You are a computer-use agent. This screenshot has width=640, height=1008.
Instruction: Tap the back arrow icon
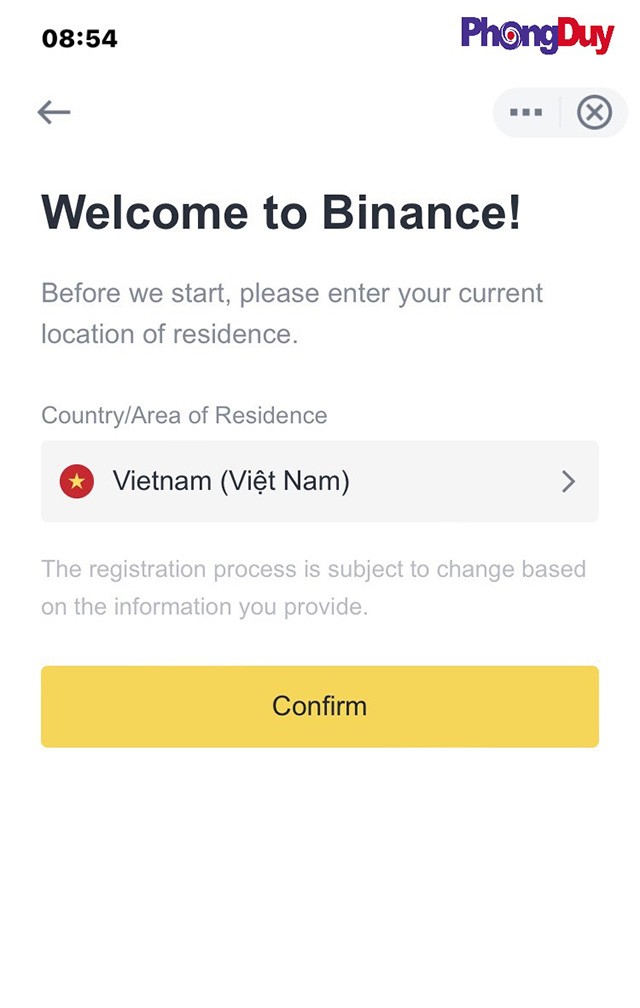tap(54, 112)
